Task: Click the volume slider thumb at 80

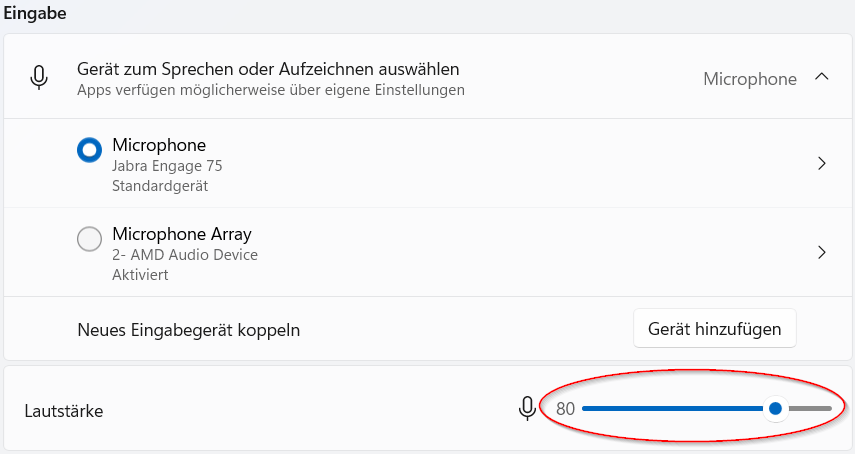Action: pyautogui.click(x=775, y=408)
